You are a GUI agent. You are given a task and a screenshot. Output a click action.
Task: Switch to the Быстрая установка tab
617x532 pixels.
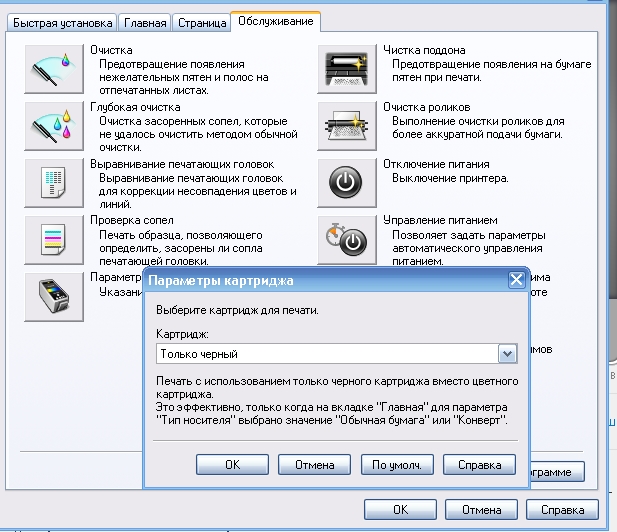click(62, 22)
